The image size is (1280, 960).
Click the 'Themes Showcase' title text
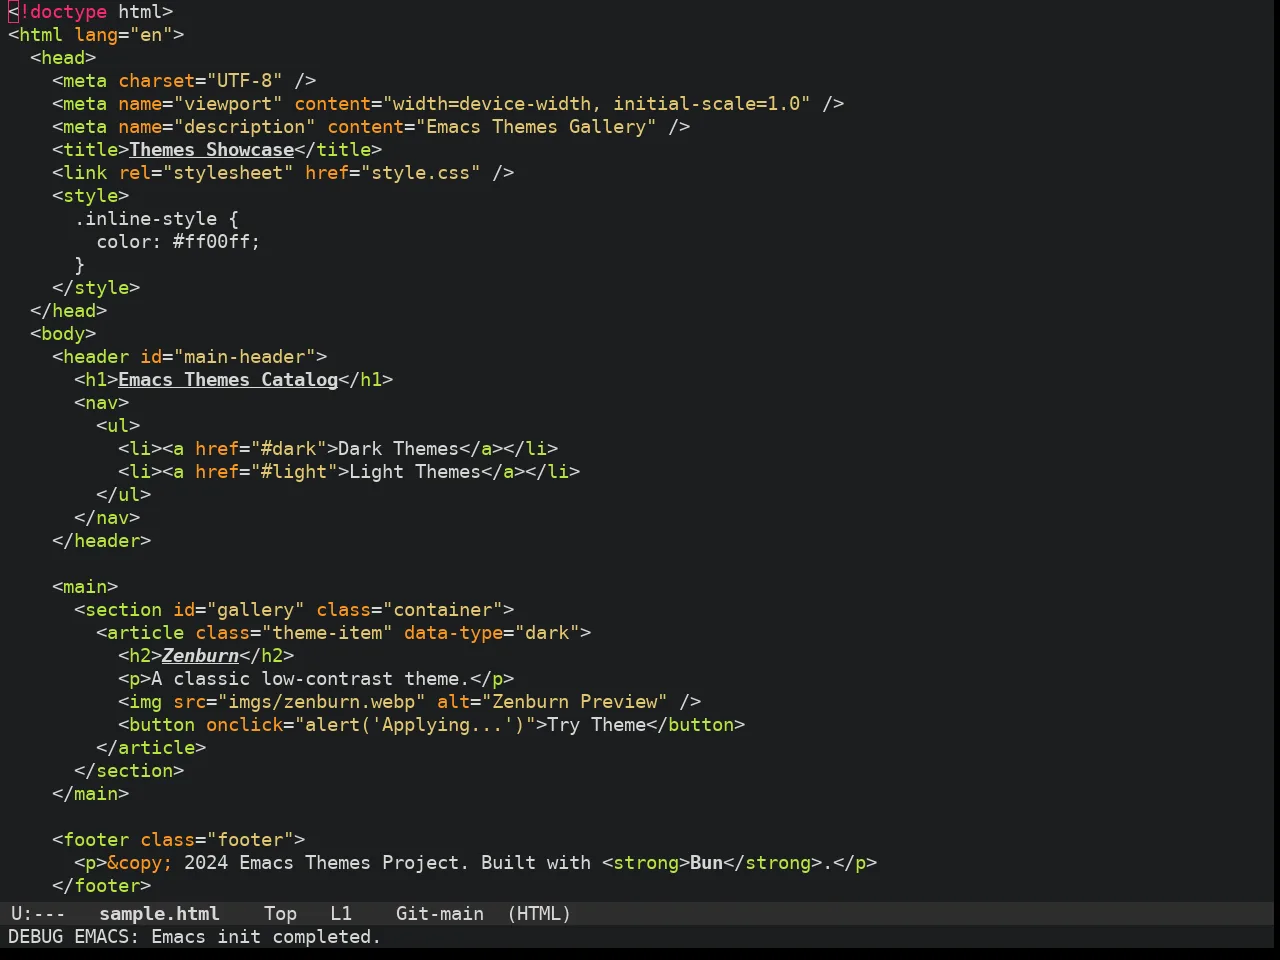click(212, 149)
